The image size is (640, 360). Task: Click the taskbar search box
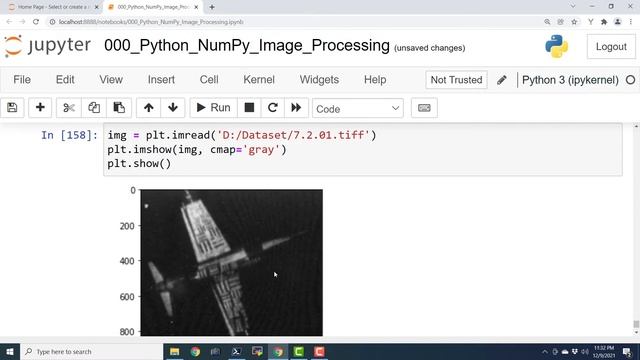(x=91, y=351)
